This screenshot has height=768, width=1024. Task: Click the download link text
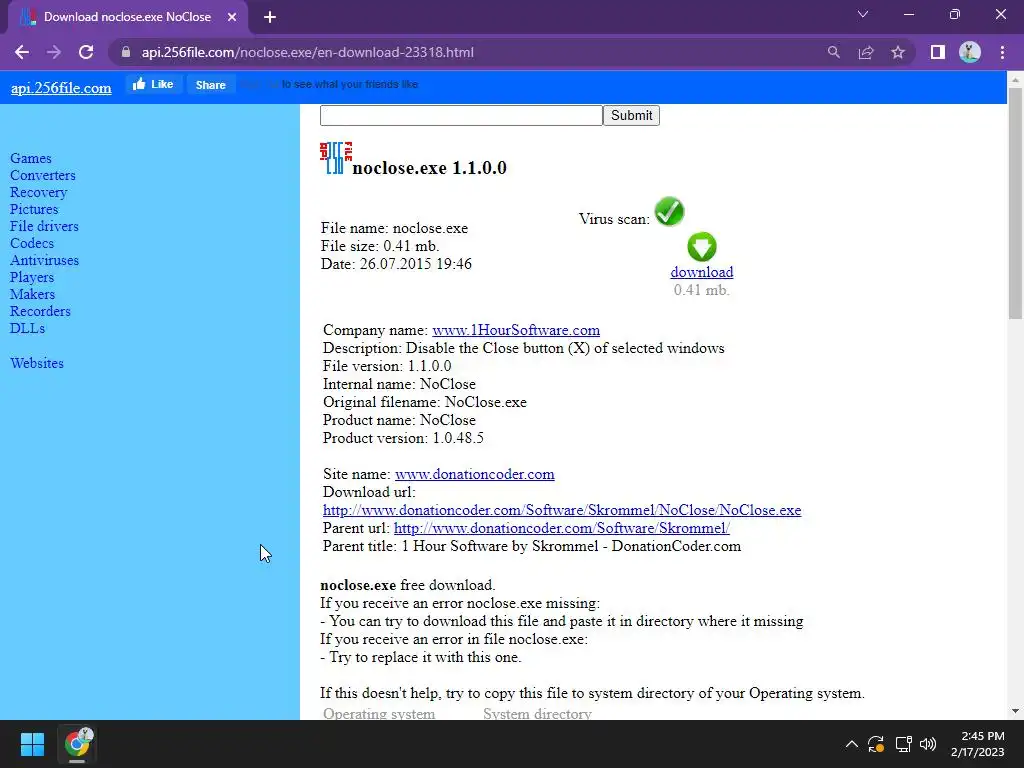(701, 272)
